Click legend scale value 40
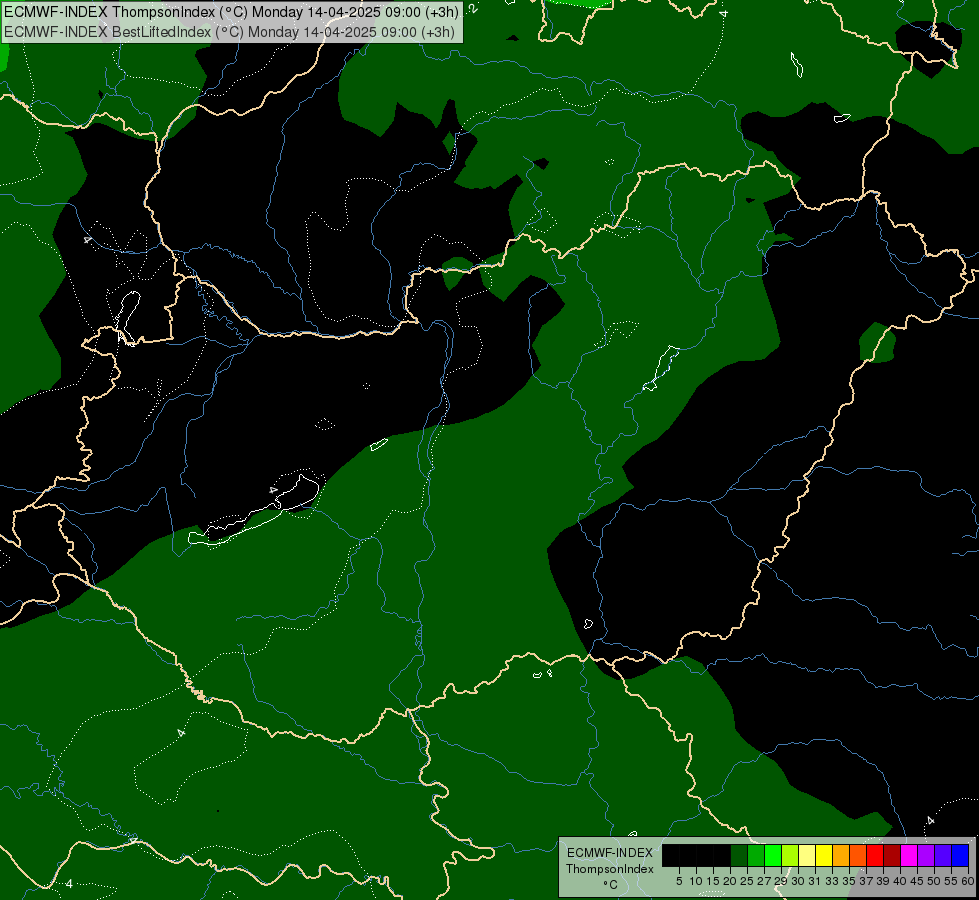 point(900,881)
